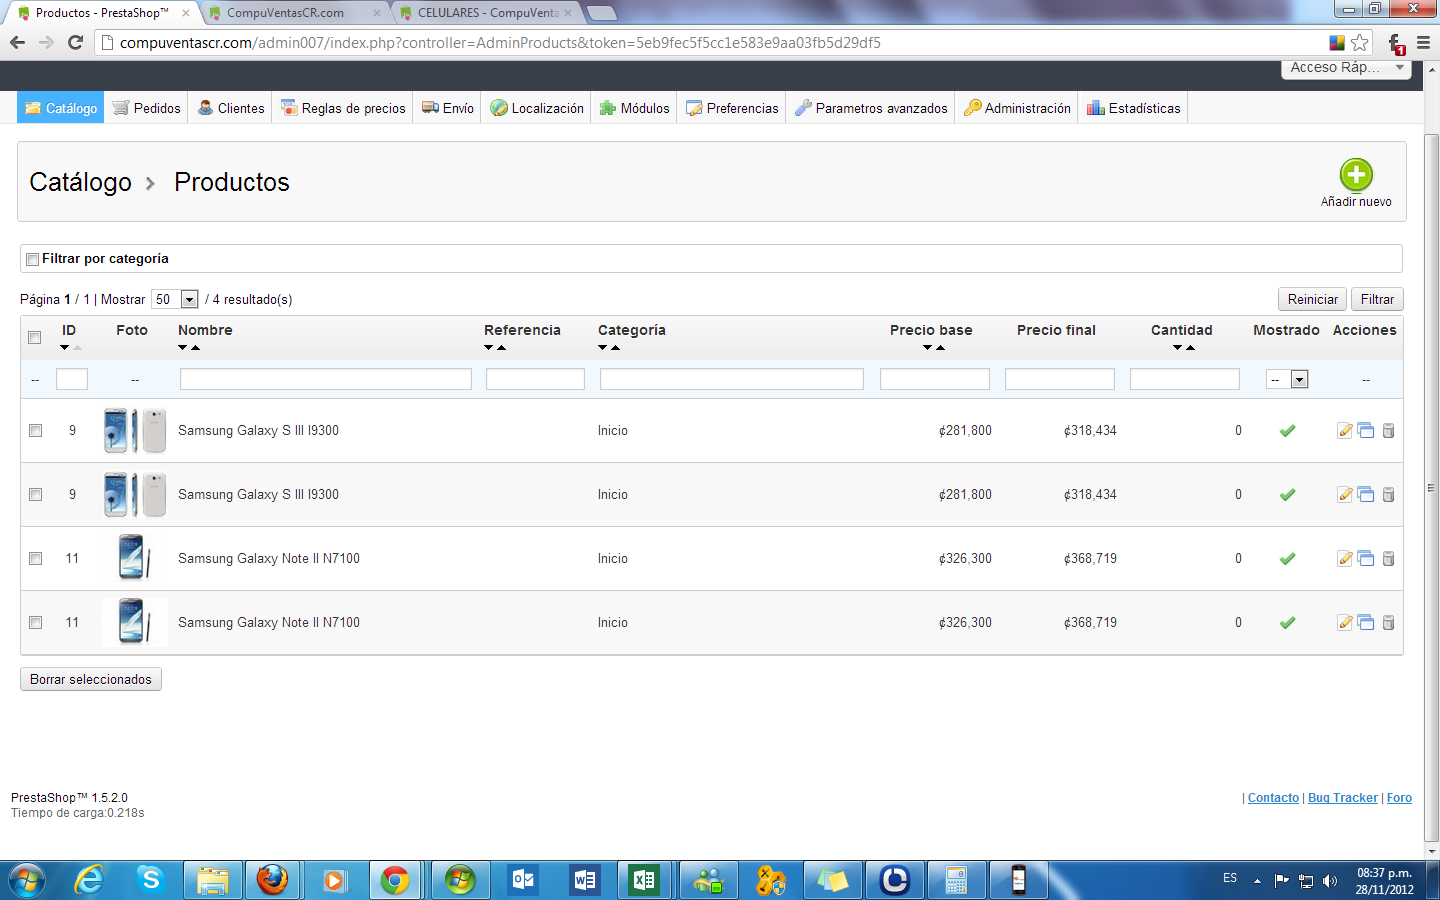Reload the page in Chrome
Image resolution: width=1440 pixels, height=900 pixels.
75,42
